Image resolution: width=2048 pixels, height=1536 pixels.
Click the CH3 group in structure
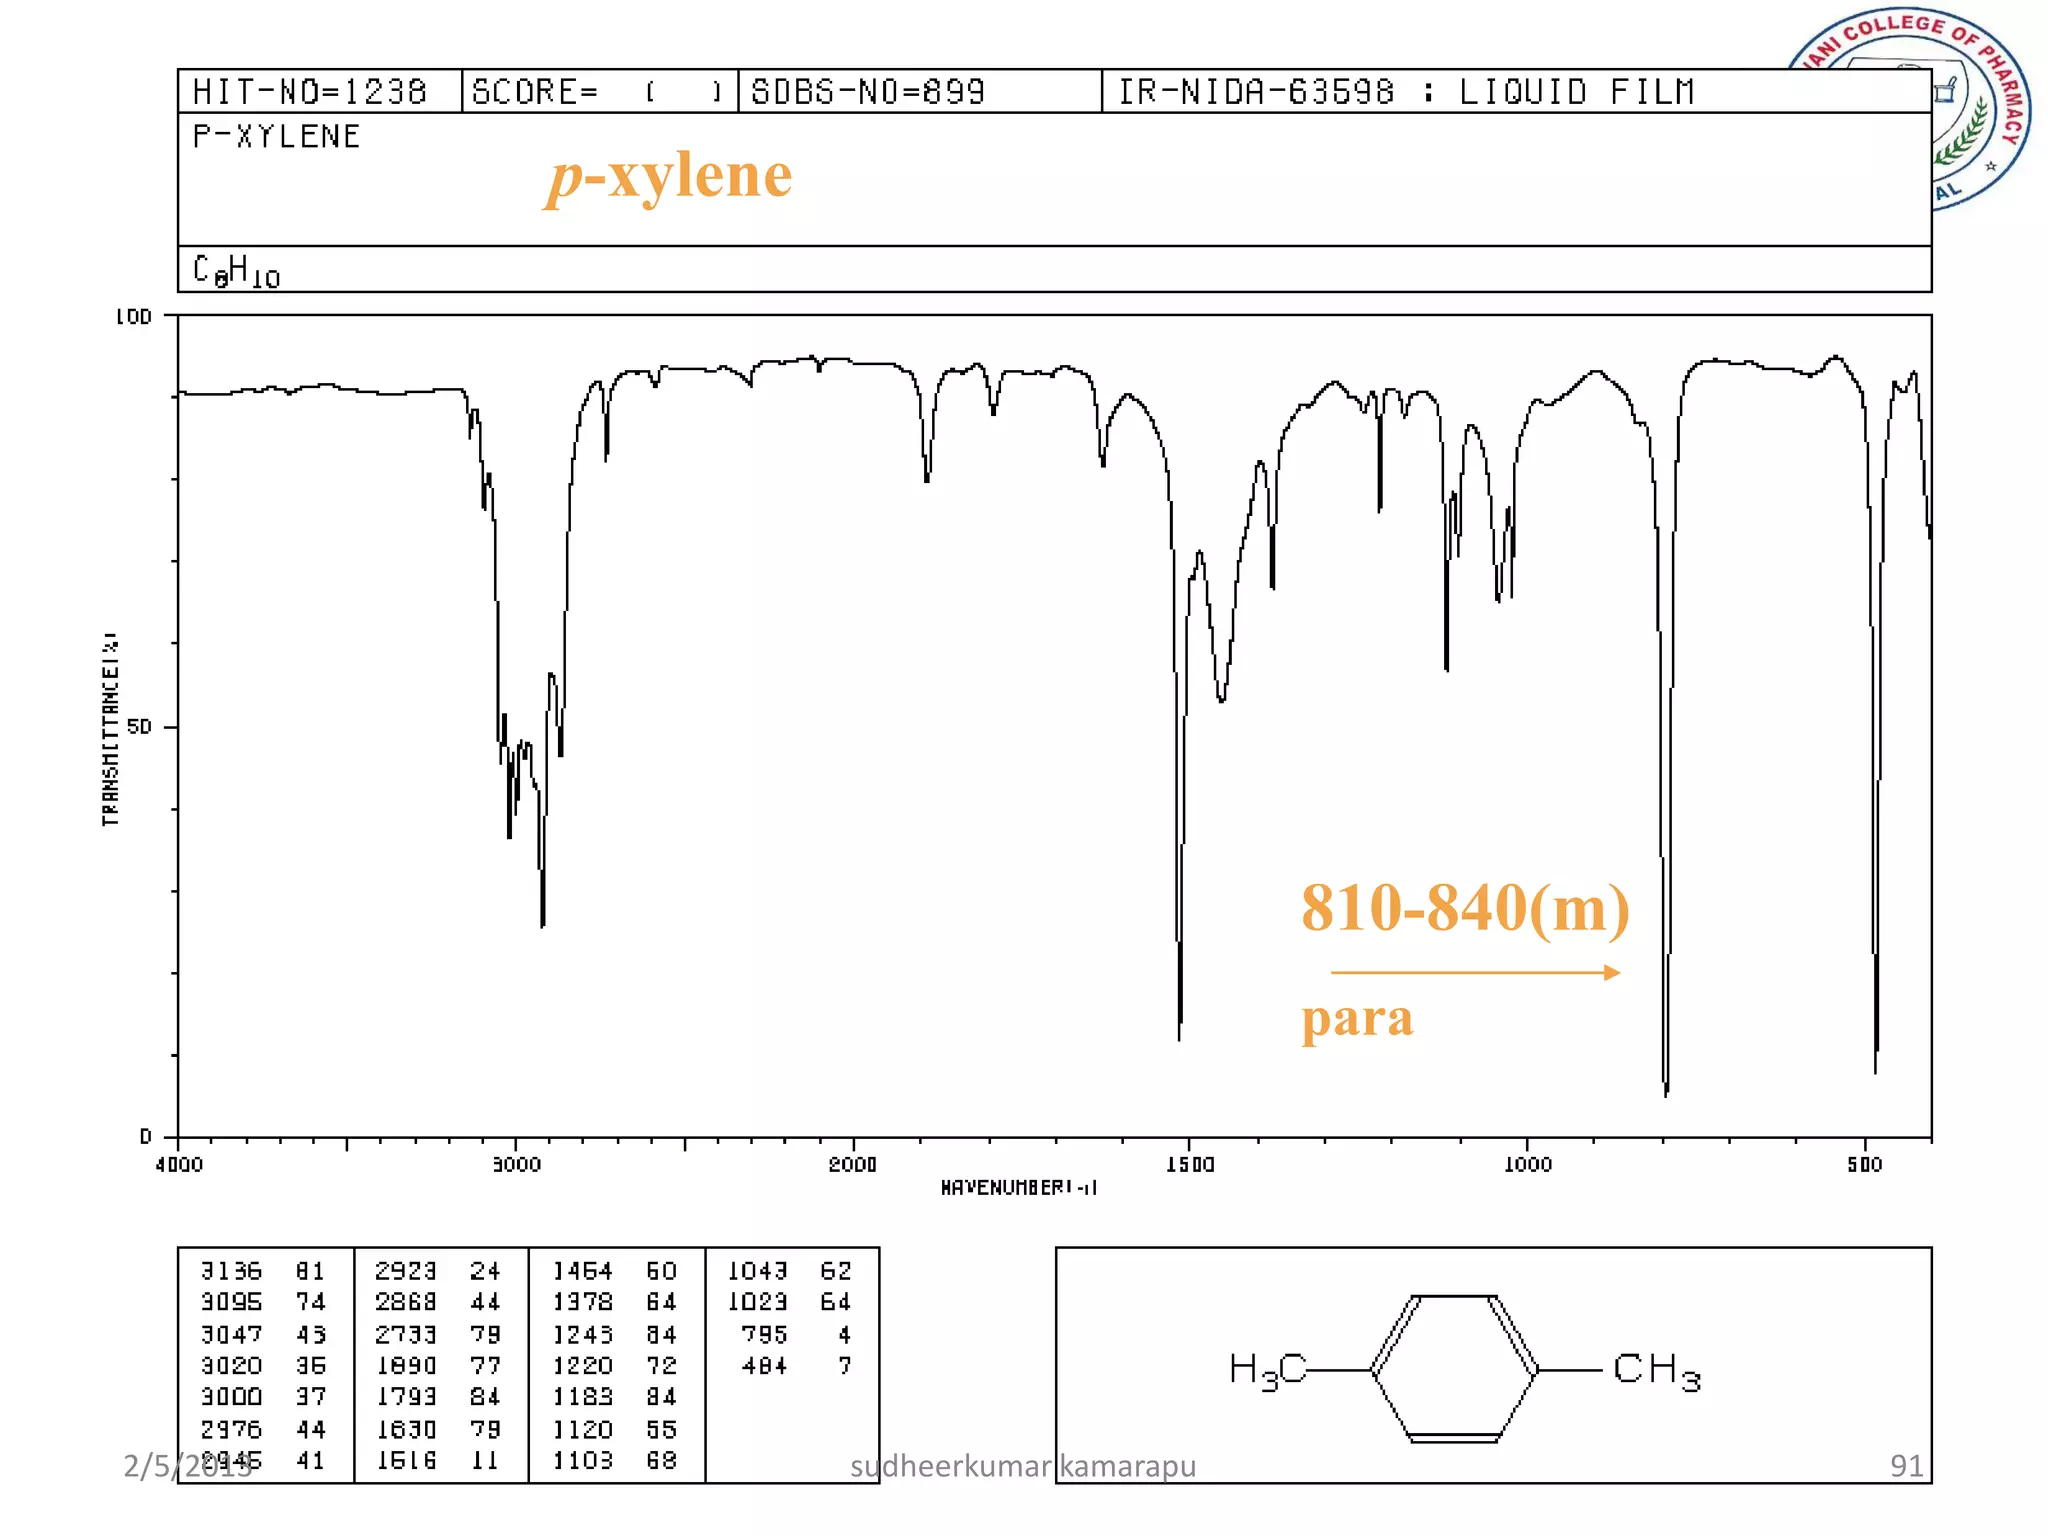(x=1657, y=1370)
